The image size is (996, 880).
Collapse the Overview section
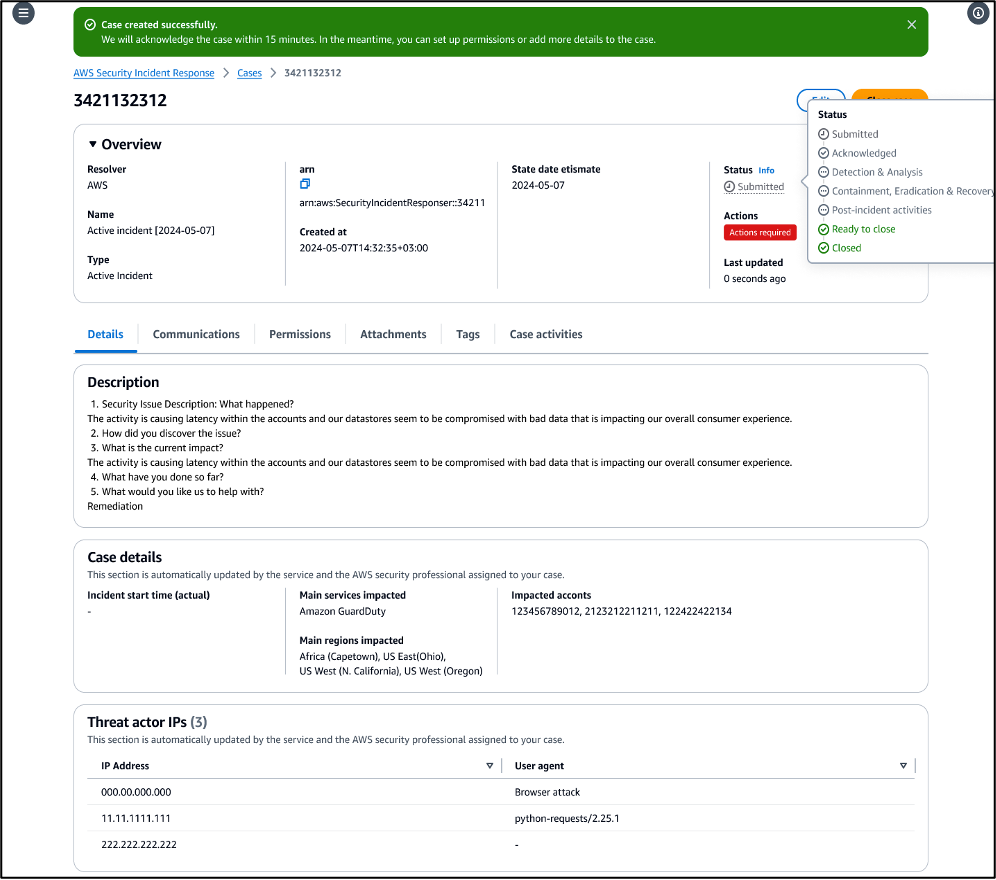(x=93, y=144)
